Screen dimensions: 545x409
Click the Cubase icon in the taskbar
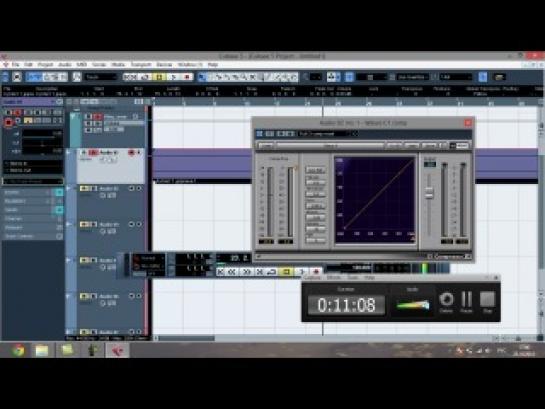[x=117, y=350]
